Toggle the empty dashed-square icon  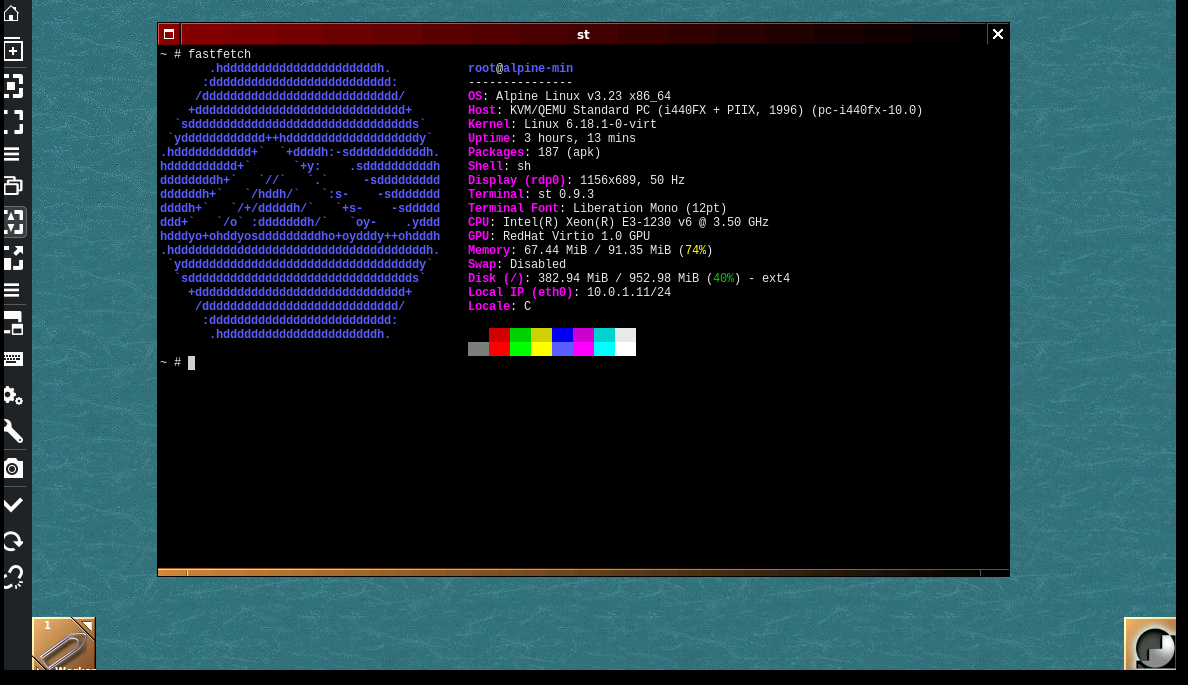click(x=13, y=122)
